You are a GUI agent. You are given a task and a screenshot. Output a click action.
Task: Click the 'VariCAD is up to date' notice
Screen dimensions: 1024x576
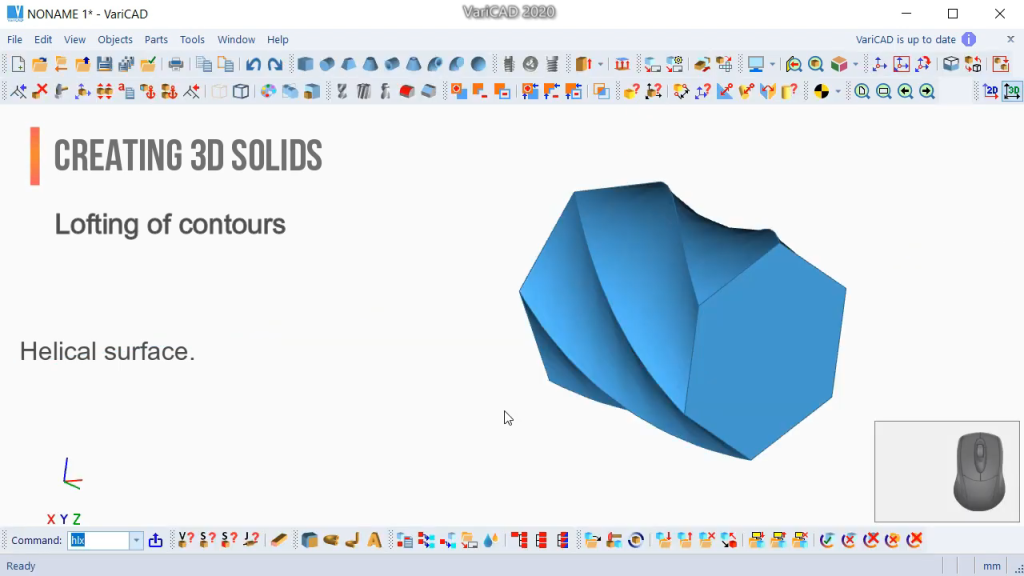(x=906, y=39)
